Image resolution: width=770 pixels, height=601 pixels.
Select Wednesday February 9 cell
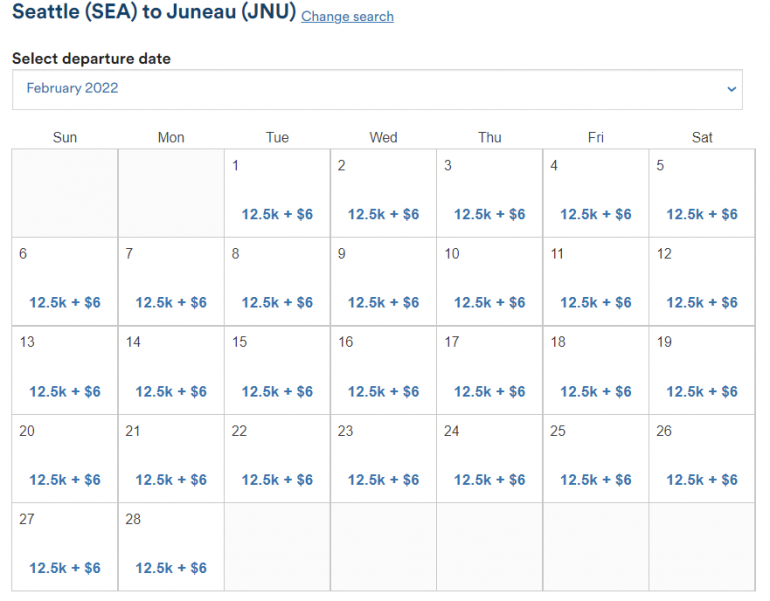click(x=383, y=281)
